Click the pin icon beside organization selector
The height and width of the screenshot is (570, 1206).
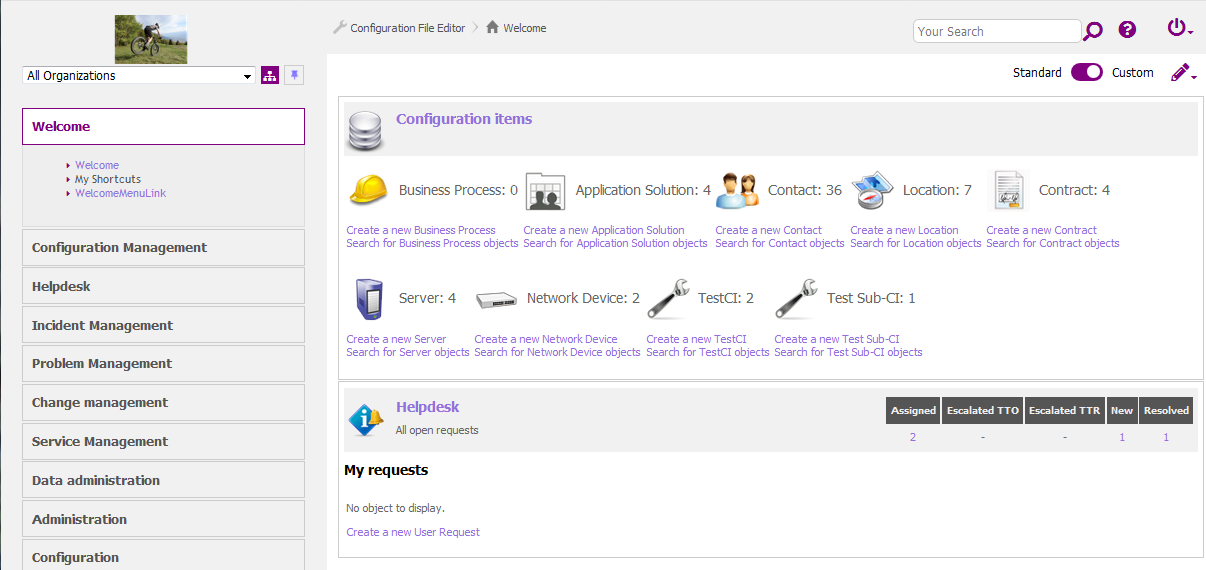coord(294,76)
